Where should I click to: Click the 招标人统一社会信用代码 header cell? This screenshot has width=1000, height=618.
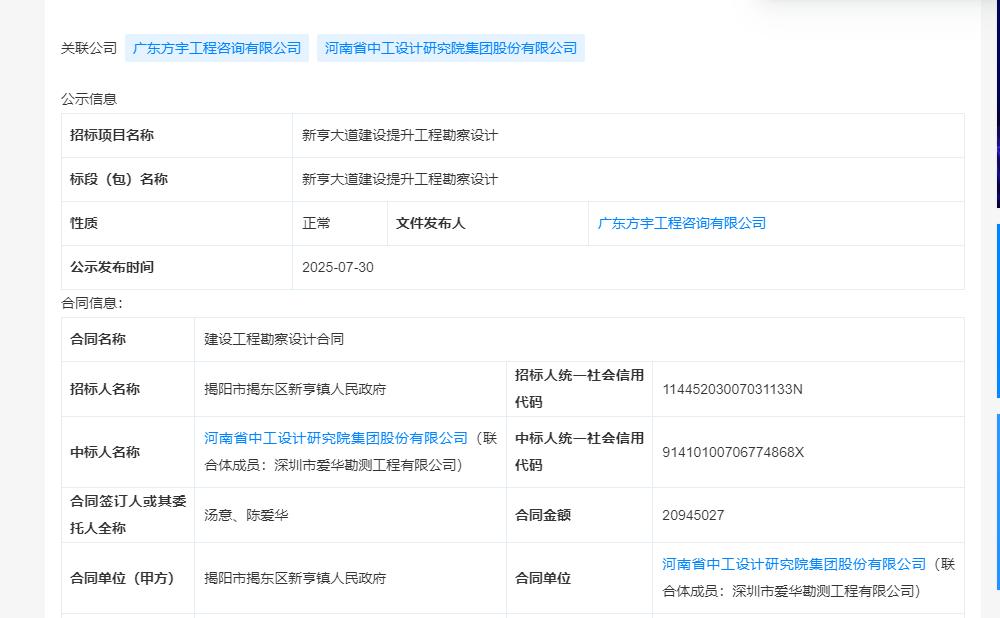[x=579, y=389]
